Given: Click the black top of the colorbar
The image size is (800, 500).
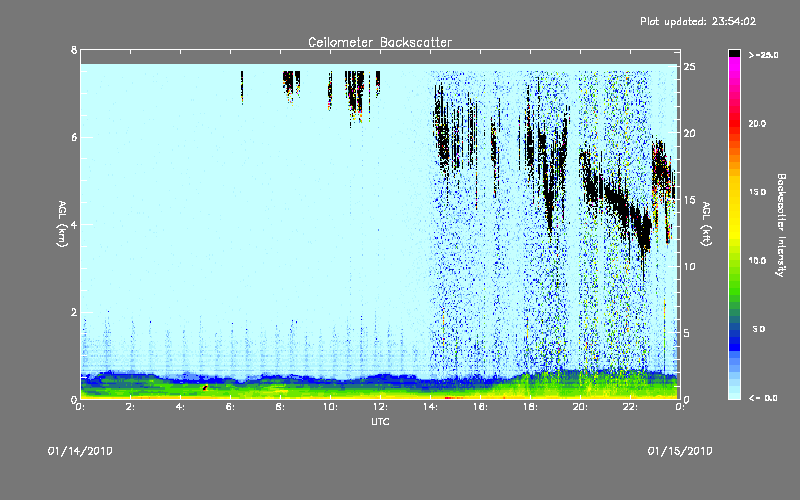Looking at the screenshot, I should 734,53.
